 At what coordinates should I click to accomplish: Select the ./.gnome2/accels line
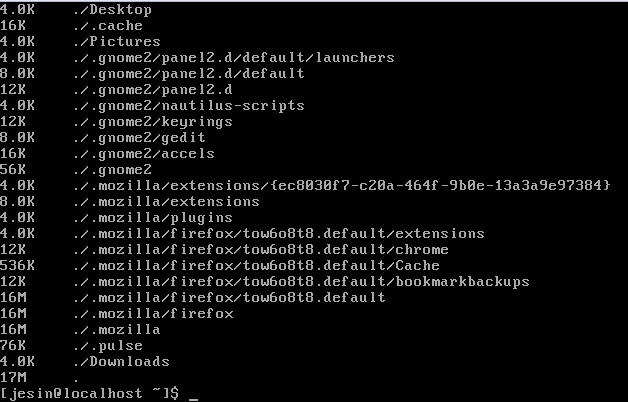coord(145,154)
